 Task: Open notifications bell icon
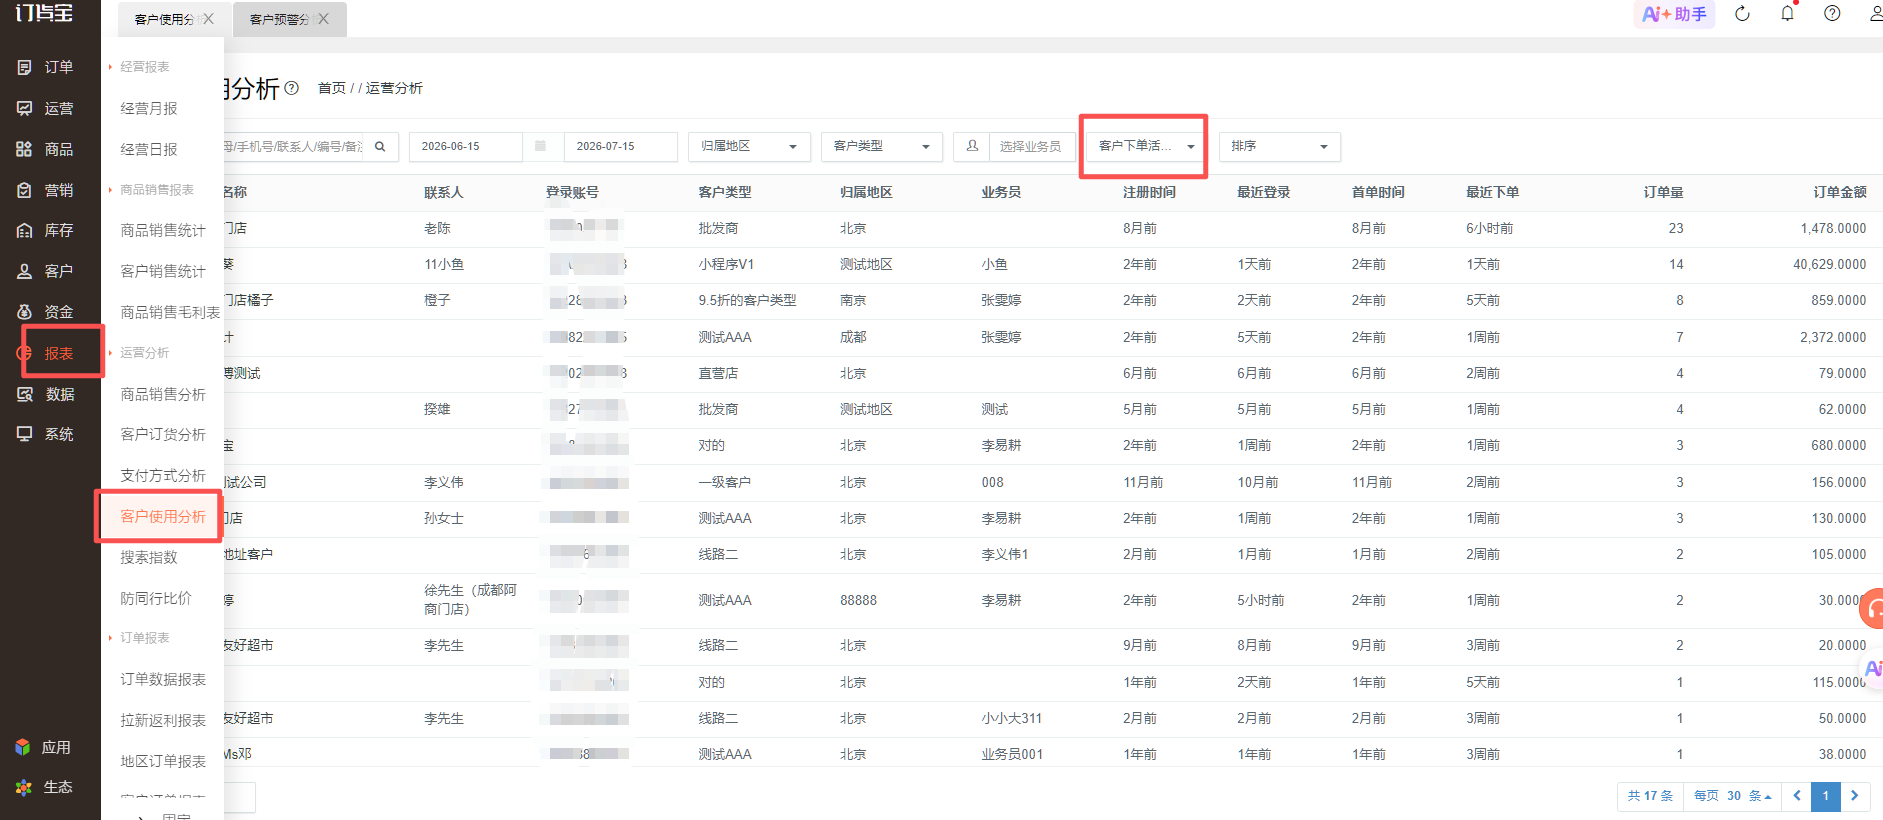pyautogui.click(x=1787, y=14)
